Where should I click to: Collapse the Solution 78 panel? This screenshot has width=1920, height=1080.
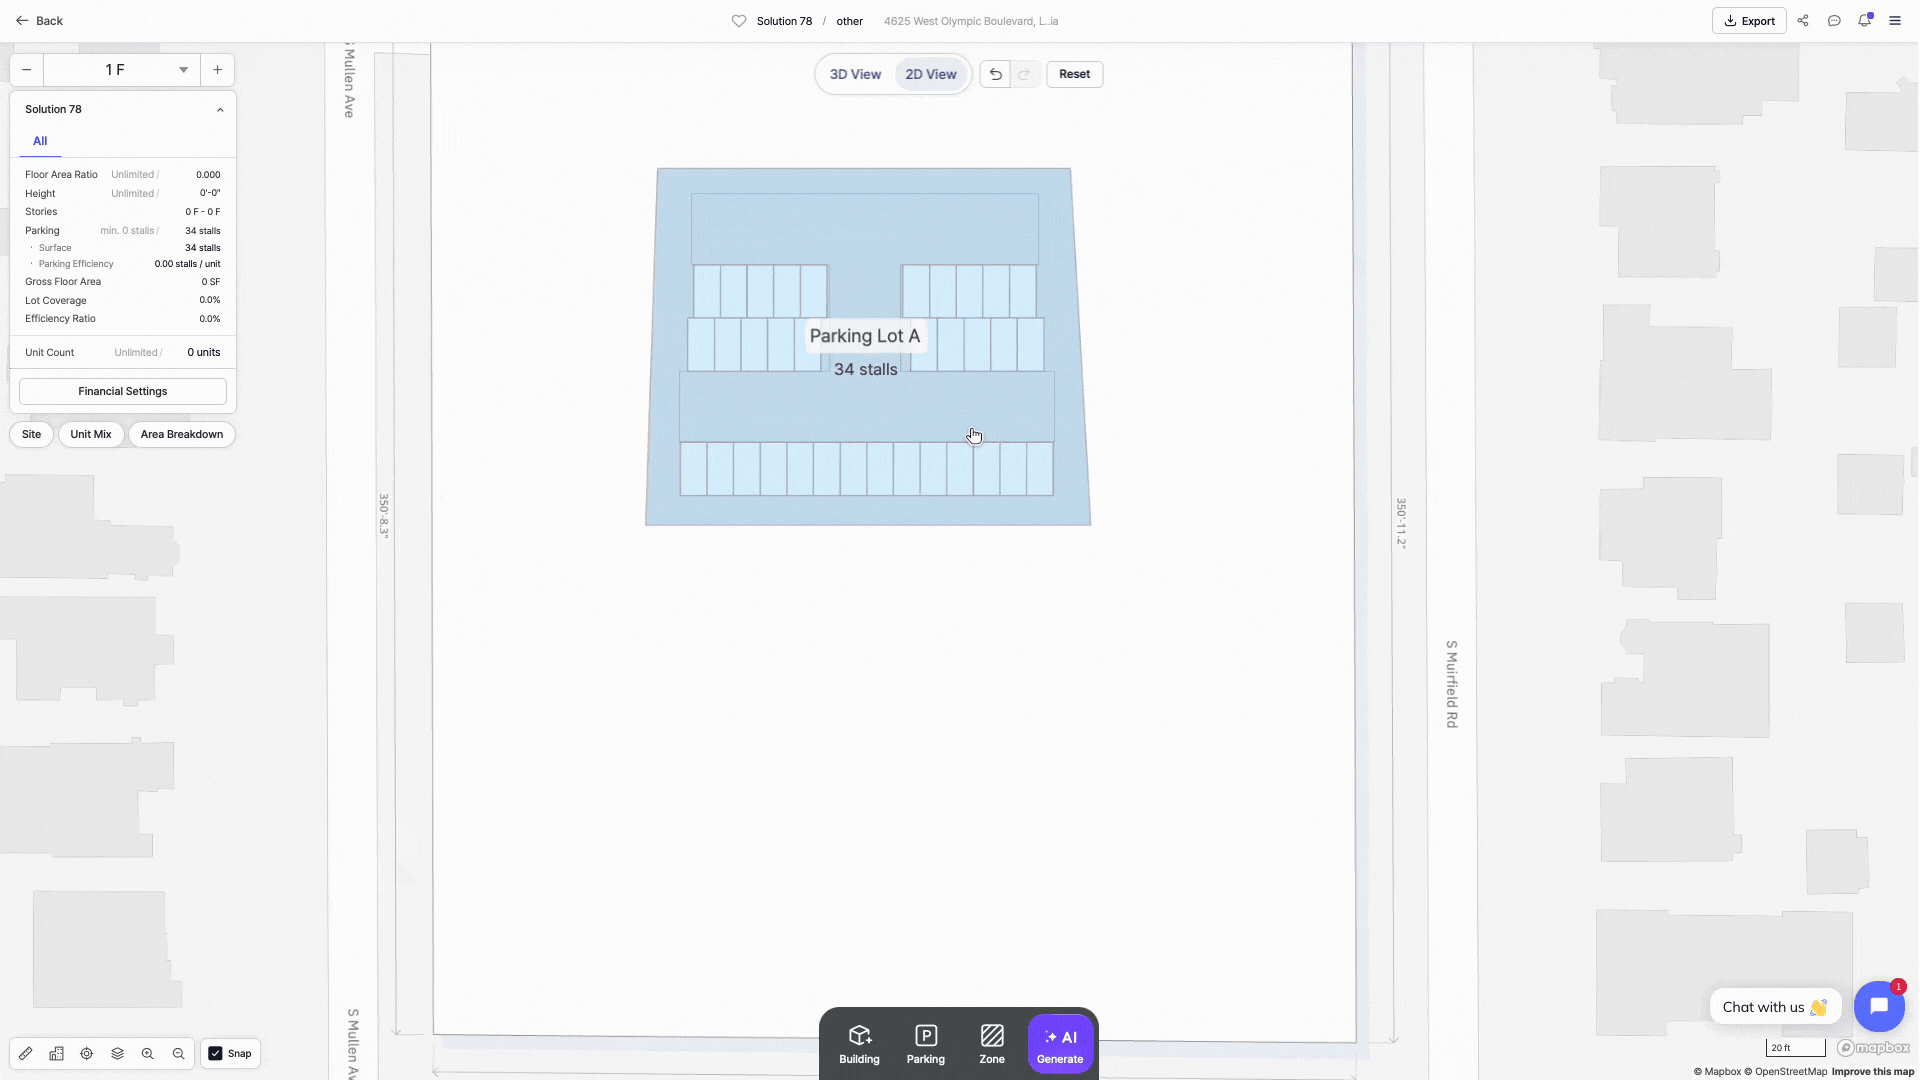(220, 110)
